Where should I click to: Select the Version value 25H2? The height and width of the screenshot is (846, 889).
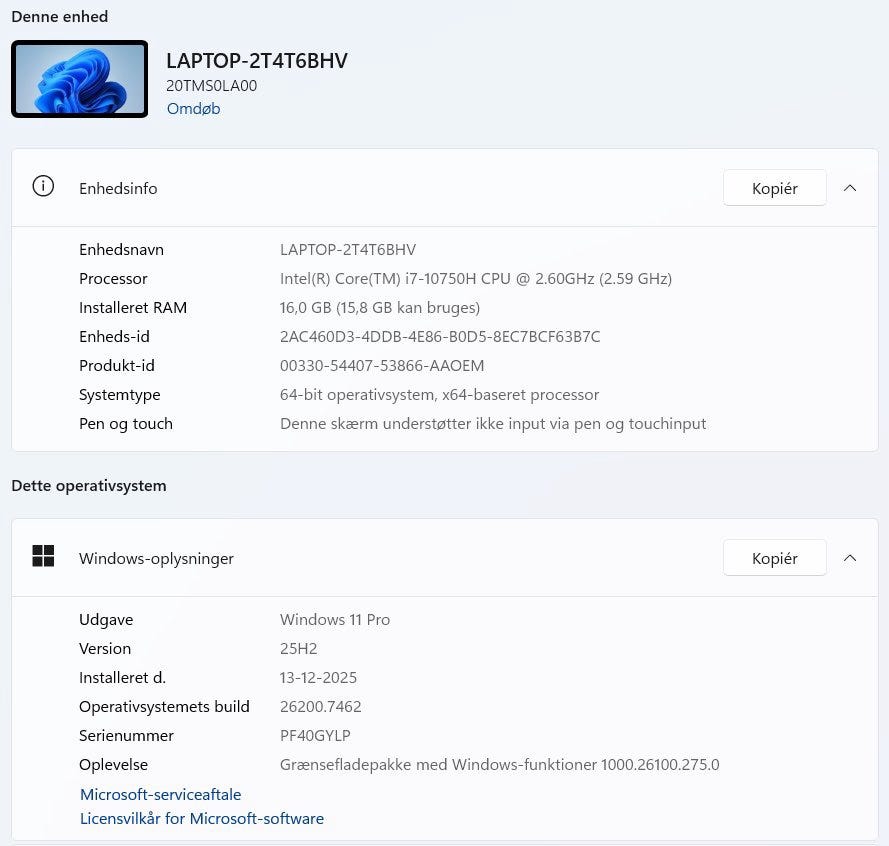[299, 648]
